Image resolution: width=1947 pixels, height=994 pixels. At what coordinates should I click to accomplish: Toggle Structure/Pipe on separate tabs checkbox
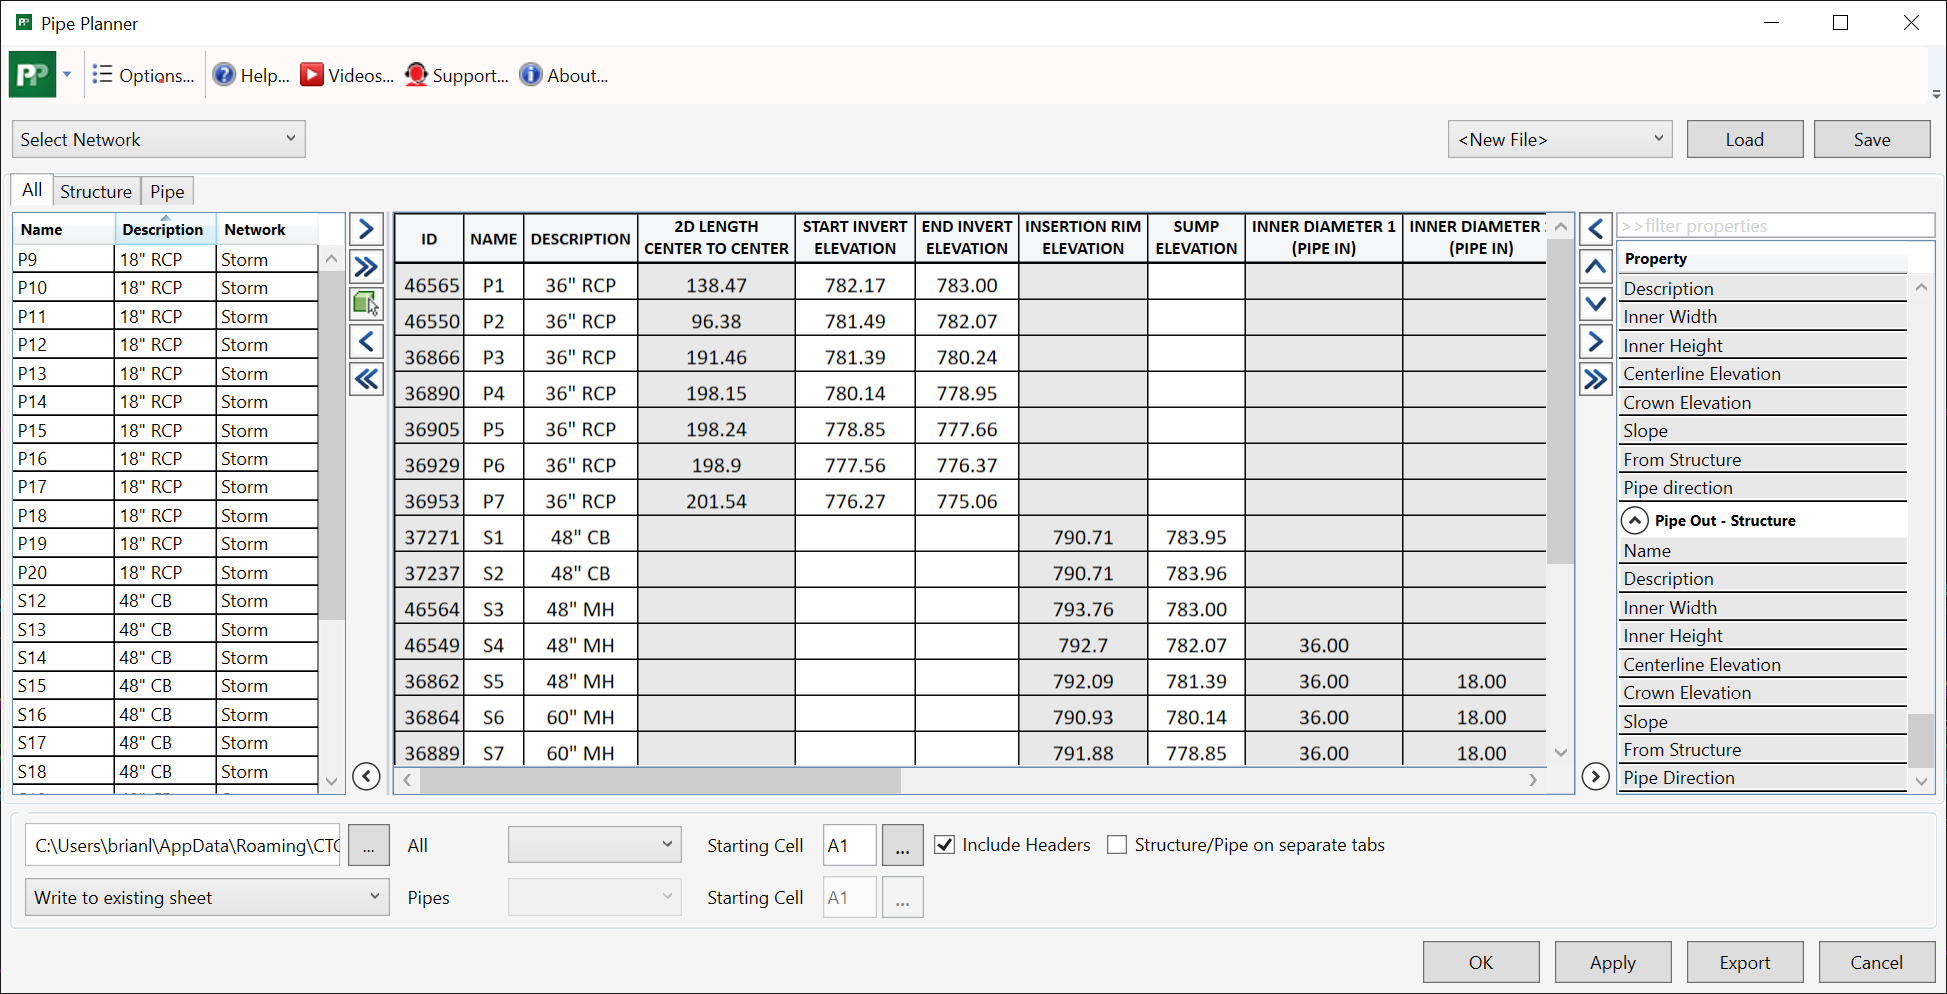[x=1117, y=845]
